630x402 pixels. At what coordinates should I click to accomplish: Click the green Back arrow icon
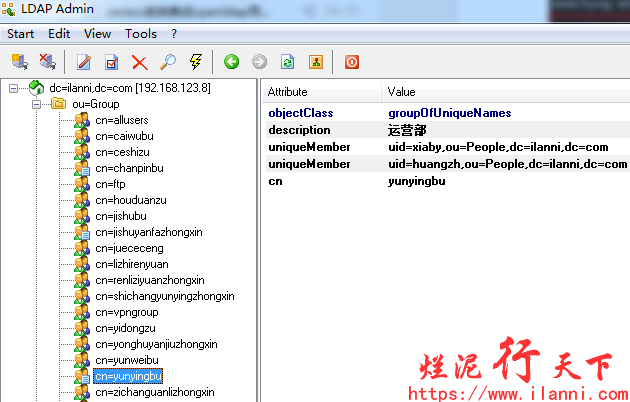pos(232,62)
